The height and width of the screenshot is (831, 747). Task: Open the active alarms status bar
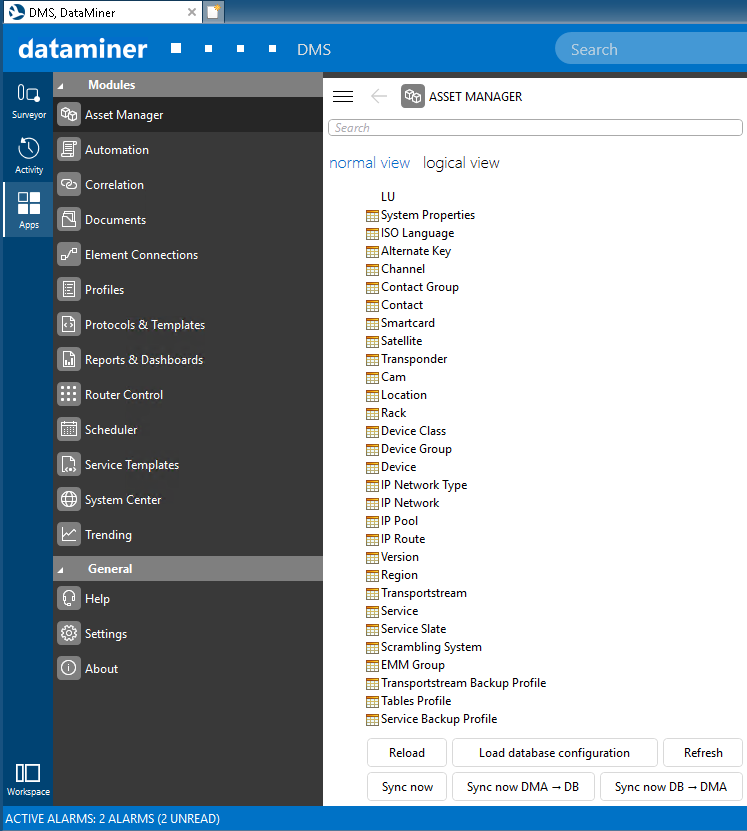coord(112,818)
